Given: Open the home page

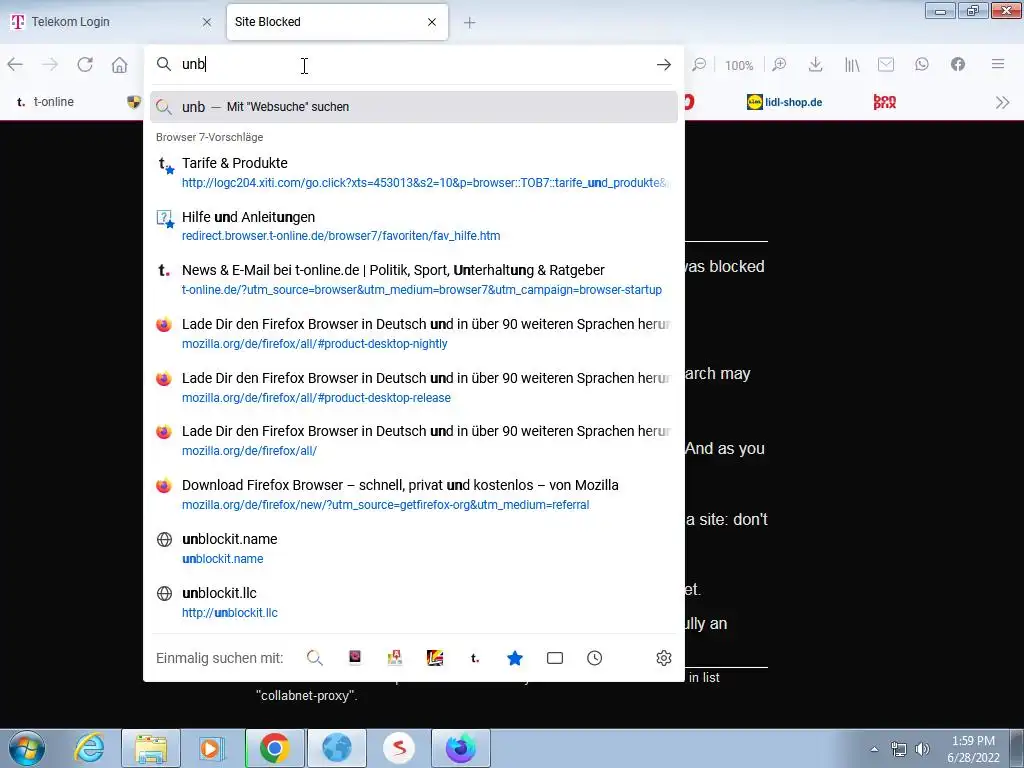Looking at the screenshot, I should (120, 64).
